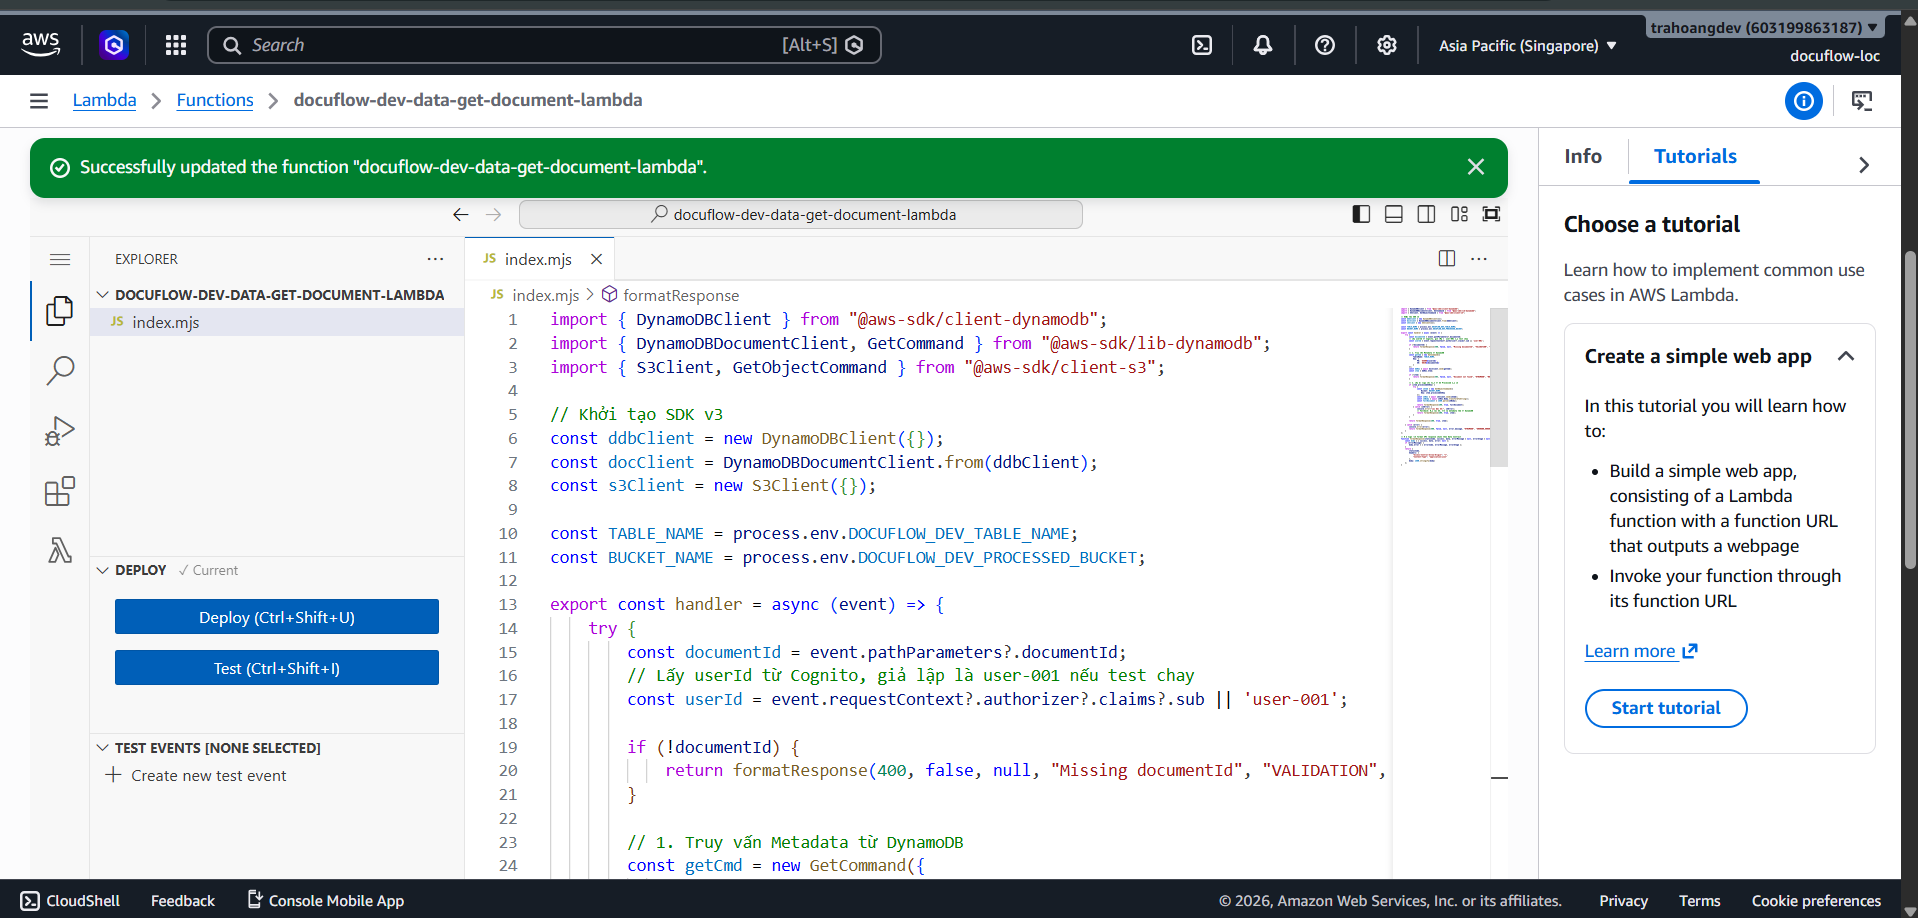Click the editor vertical scrollbar thumb
The image size is (1918, 918).
1499,387
